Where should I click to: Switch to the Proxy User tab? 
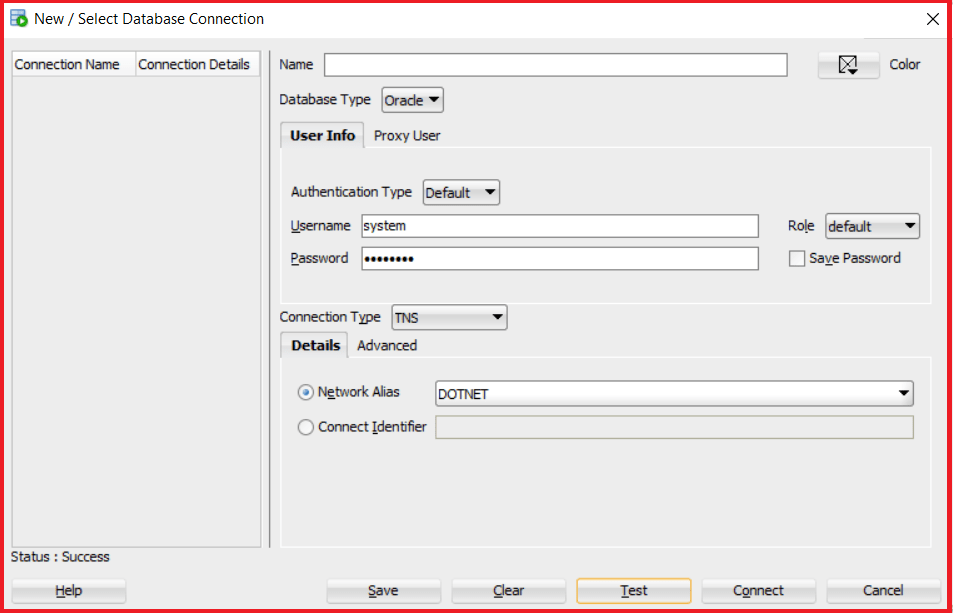tap(407, 135)
